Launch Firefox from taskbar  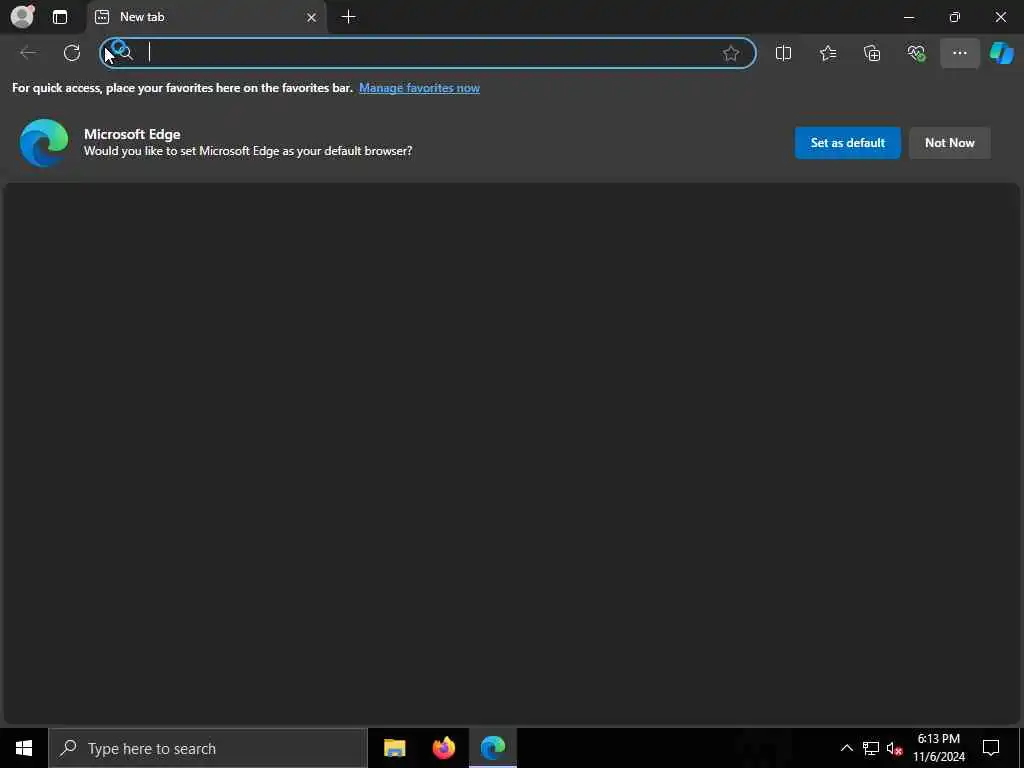[x=443, y=748]
